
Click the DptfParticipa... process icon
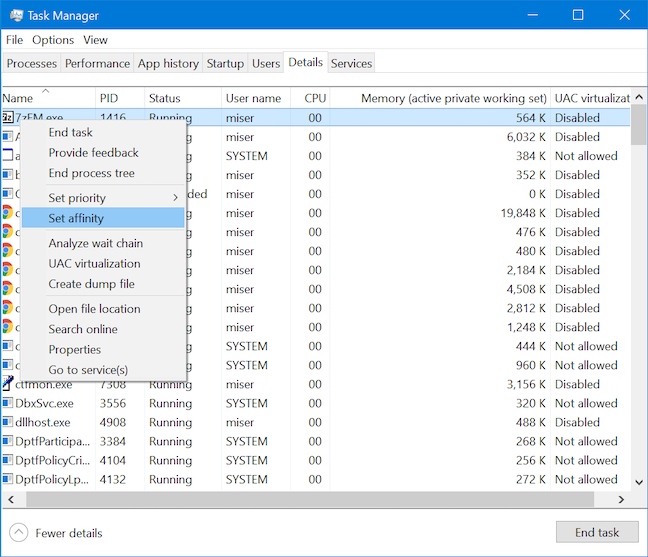8,441
